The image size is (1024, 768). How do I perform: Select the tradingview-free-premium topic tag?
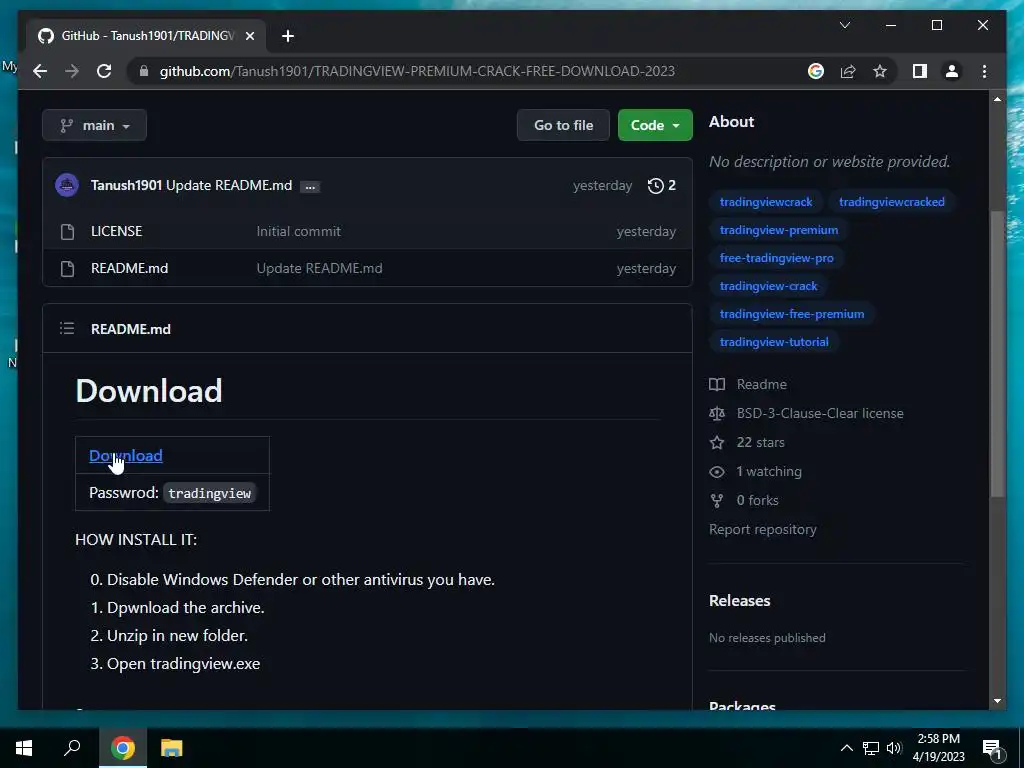pos(792,314)
